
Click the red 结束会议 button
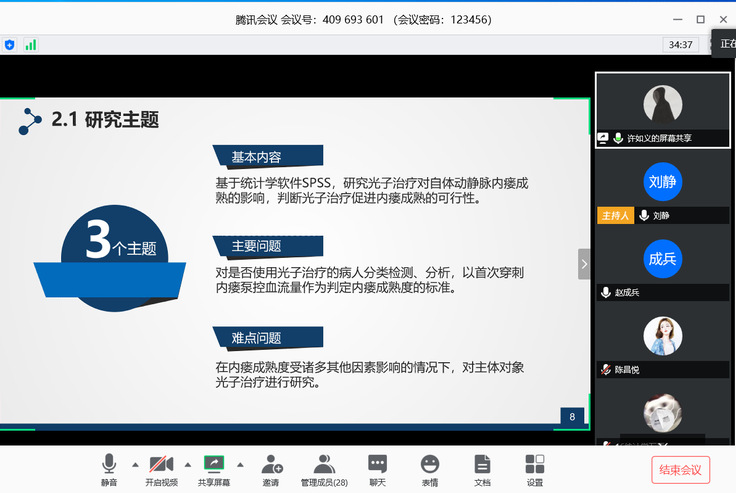tap(680, 469)
